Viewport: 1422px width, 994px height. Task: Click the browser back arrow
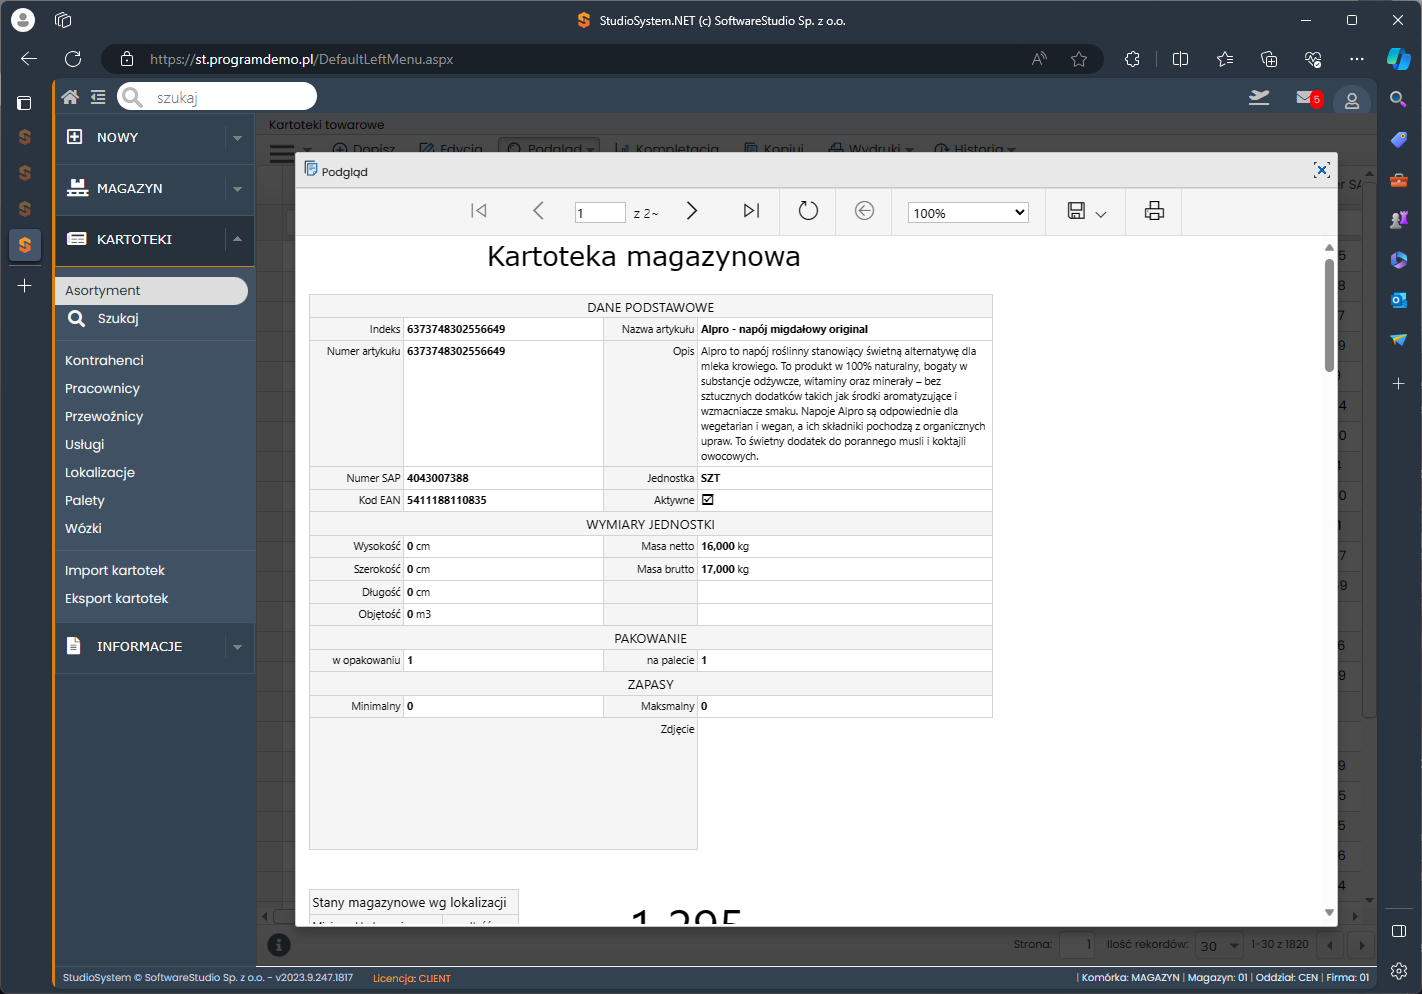[29, 59]
